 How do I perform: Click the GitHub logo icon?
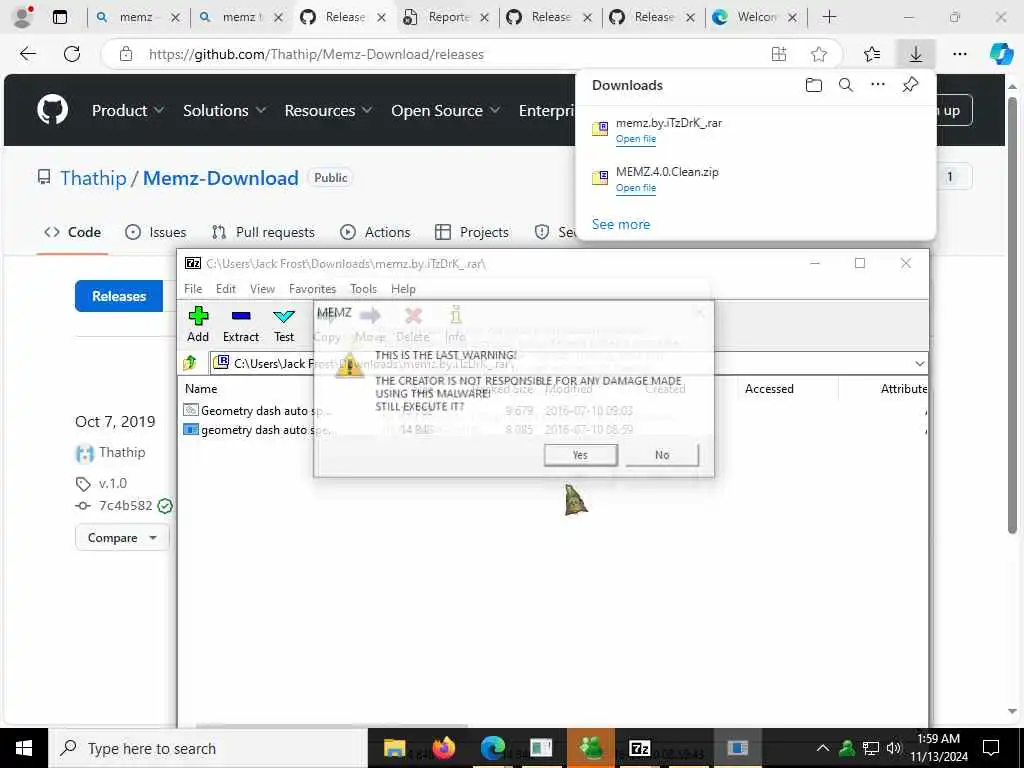click(52, 110)
